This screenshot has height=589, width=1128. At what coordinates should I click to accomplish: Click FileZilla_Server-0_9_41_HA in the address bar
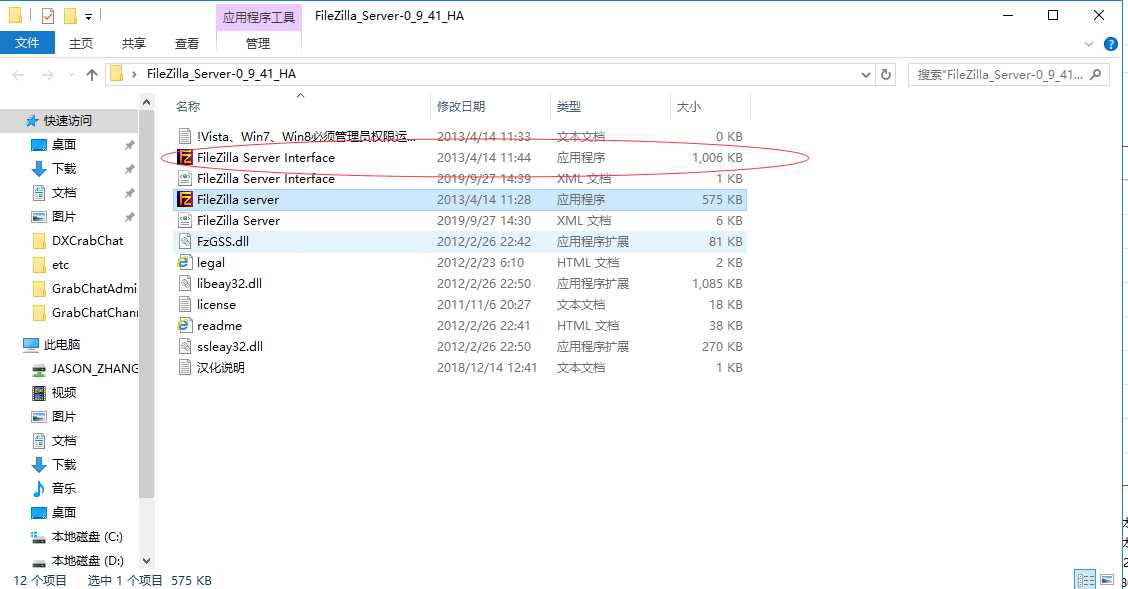[x=222, y=74]
